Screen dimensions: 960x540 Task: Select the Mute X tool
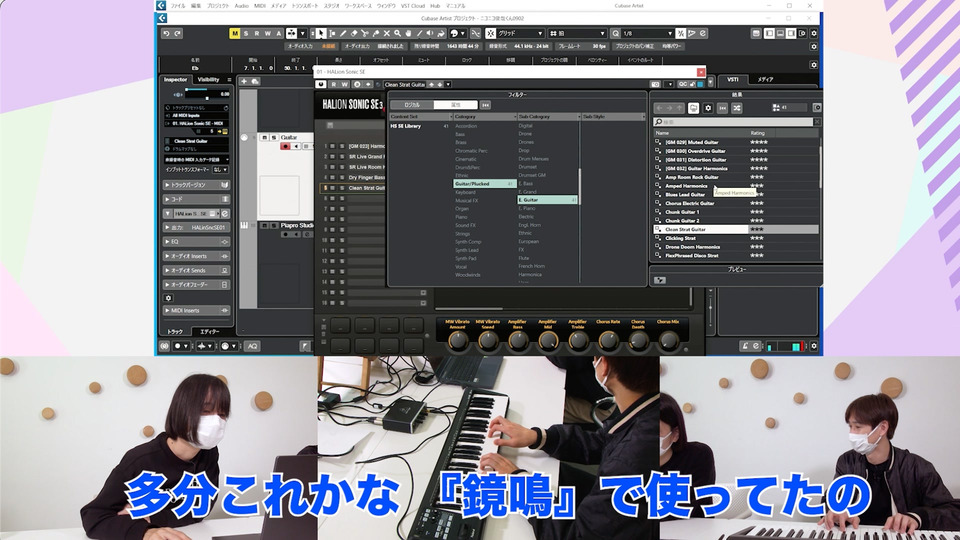coord(386,33)
